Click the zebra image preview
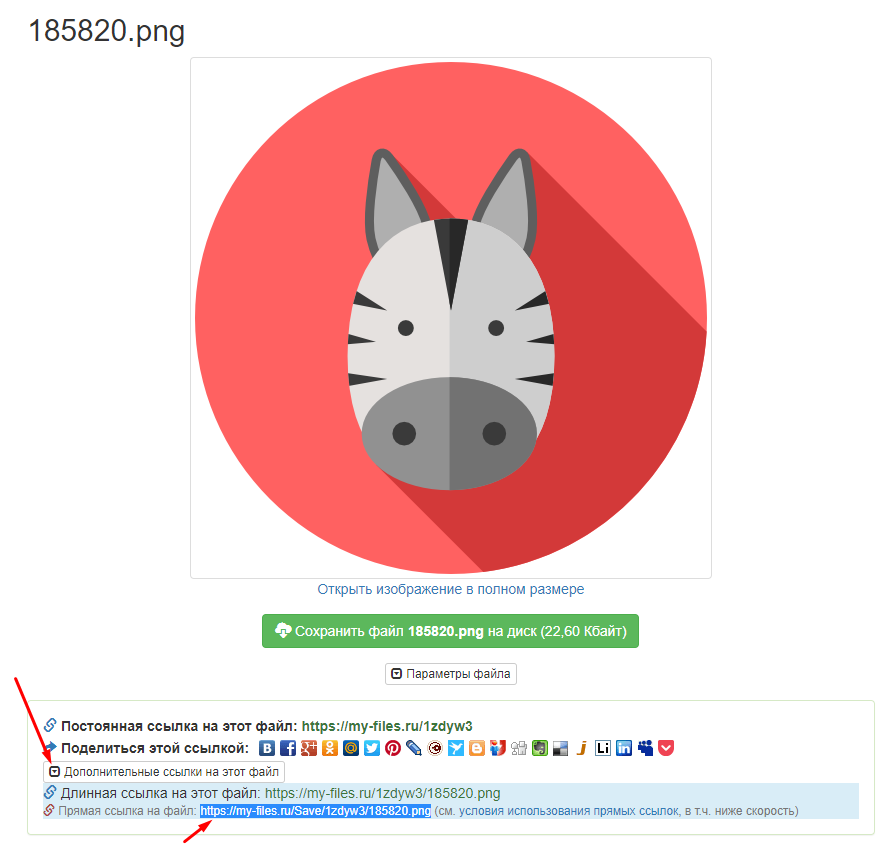This screenshot has height=848, width=880. (x=451, y=318)
